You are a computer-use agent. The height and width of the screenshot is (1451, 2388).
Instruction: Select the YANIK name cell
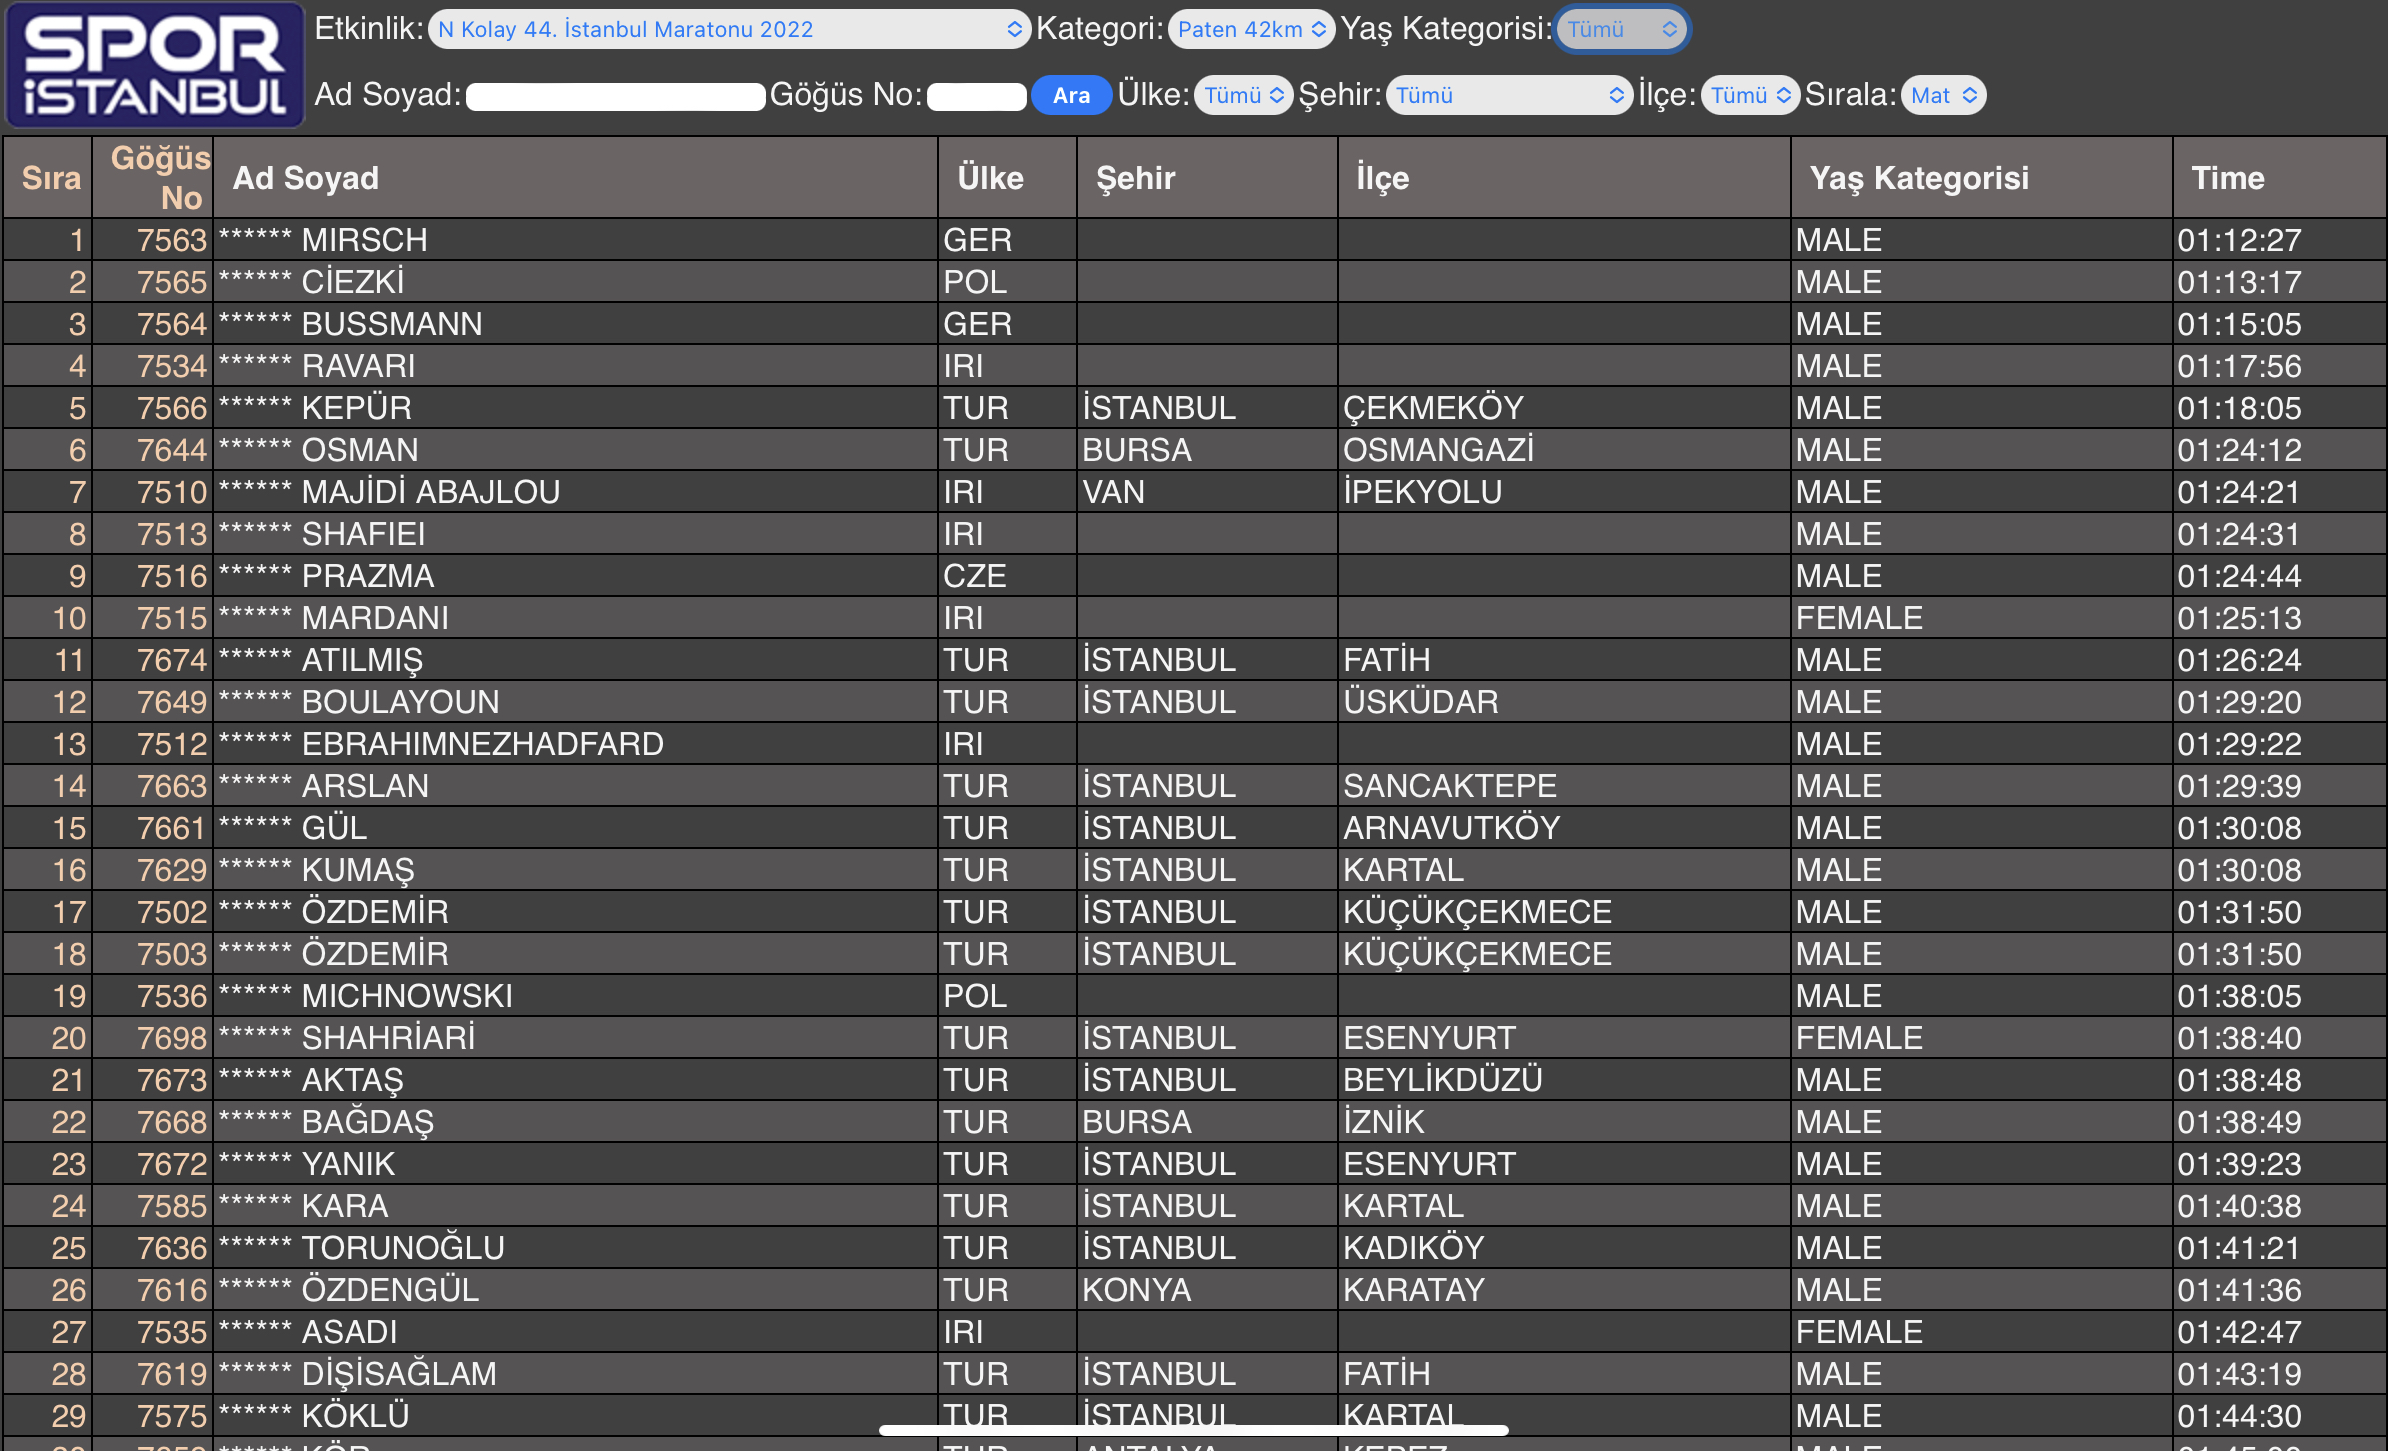click(575, 1165)
